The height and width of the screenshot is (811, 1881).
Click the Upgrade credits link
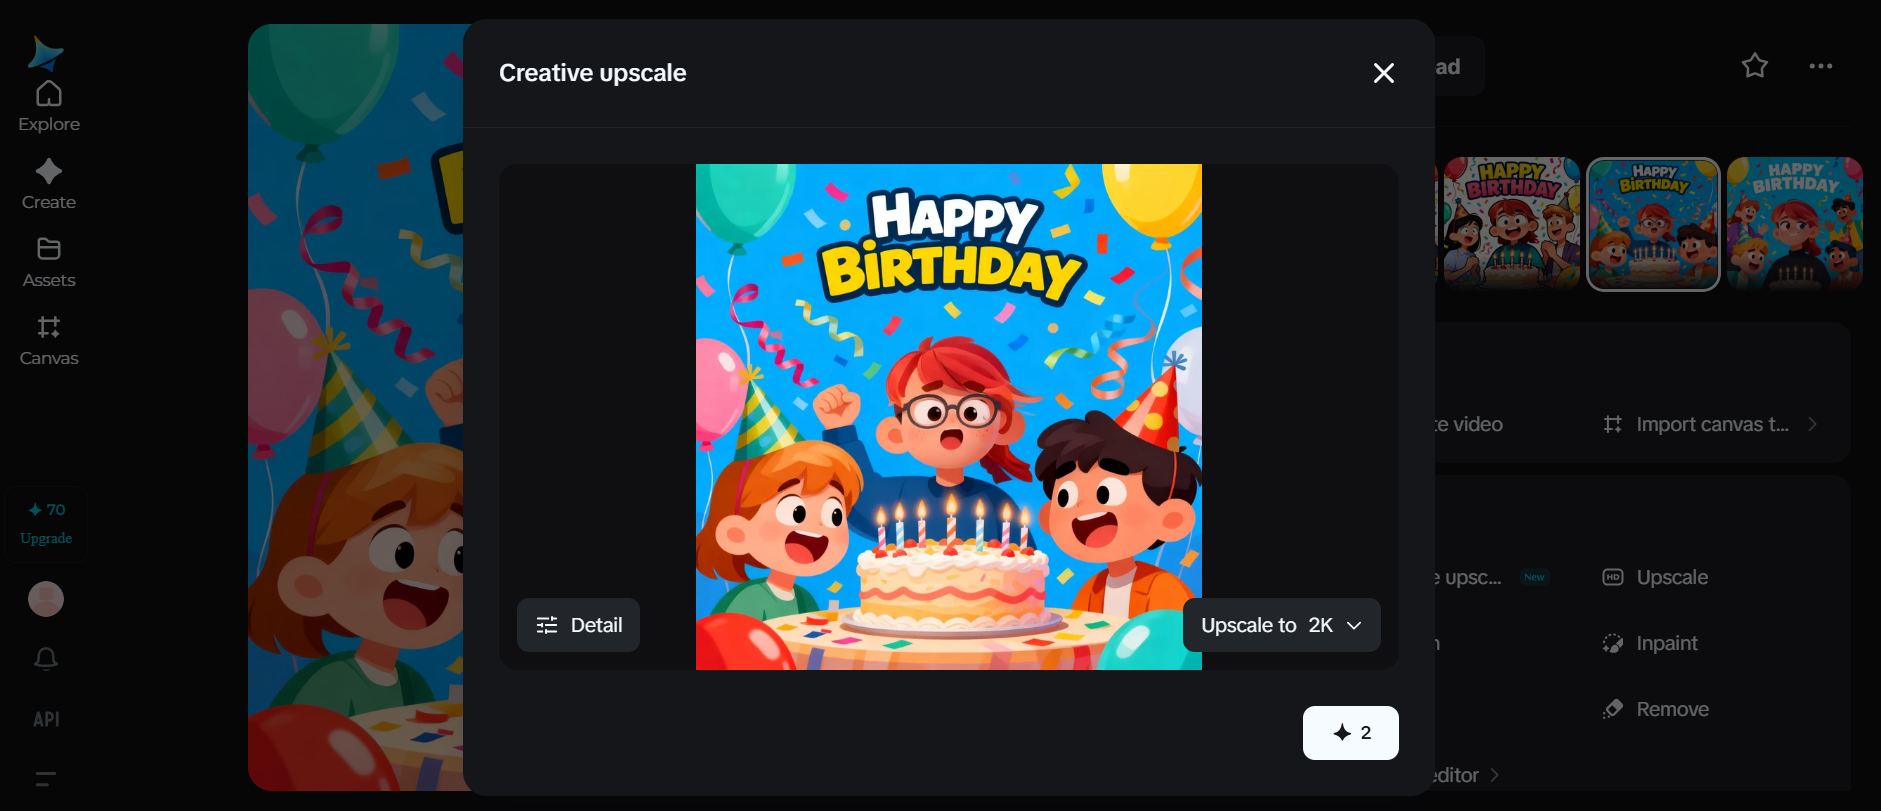(46, 538)
